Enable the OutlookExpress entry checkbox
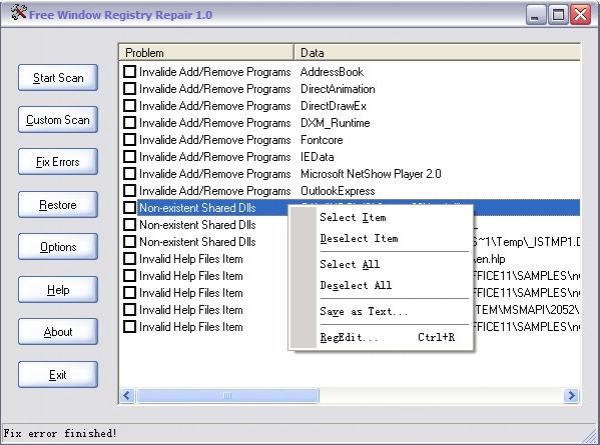 [129, 191]
